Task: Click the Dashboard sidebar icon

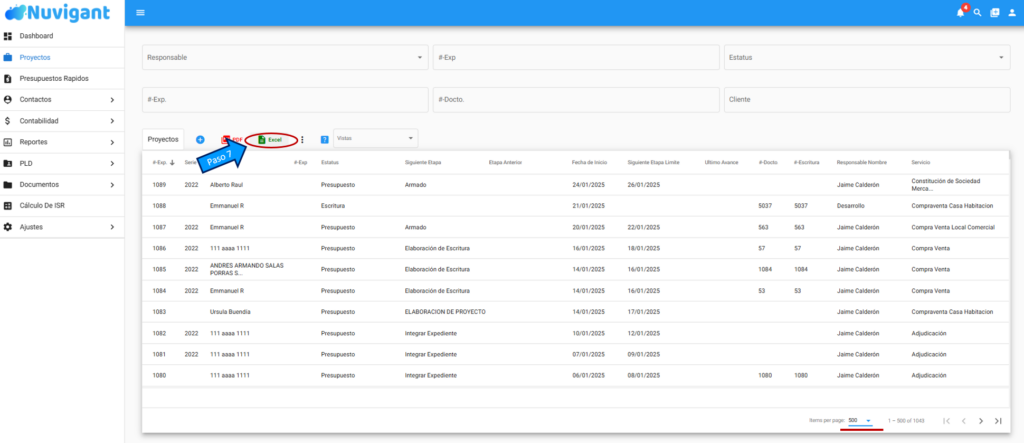Action: (x=8, y=36)
